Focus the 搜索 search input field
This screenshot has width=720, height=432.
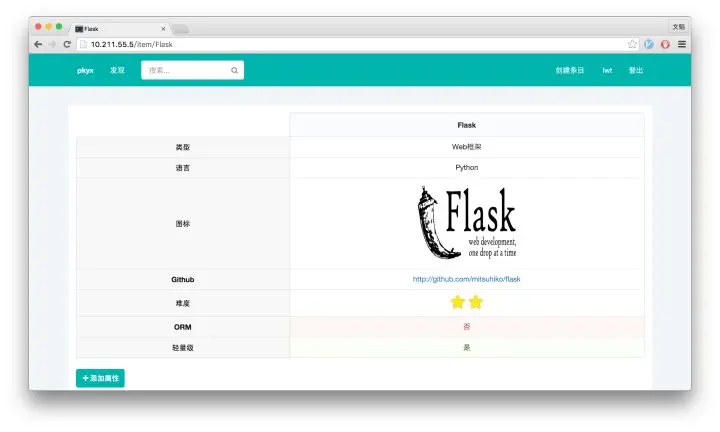[x=192, y=70]
